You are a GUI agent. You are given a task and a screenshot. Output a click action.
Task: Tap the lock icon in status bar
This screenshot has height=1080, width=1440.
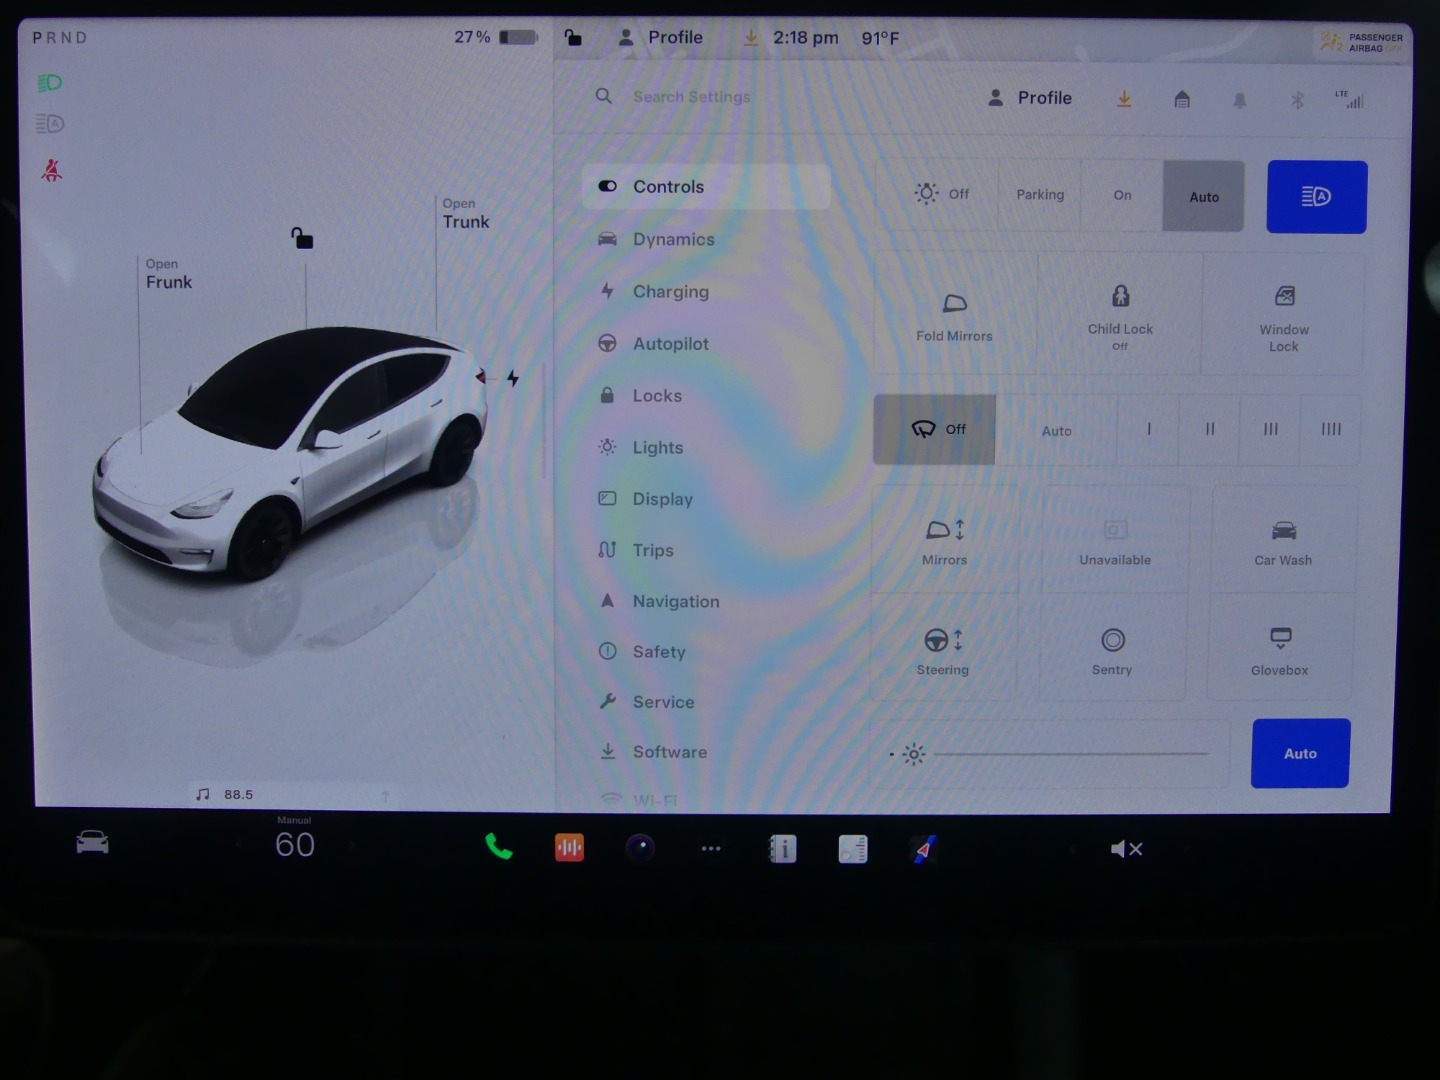573,37
